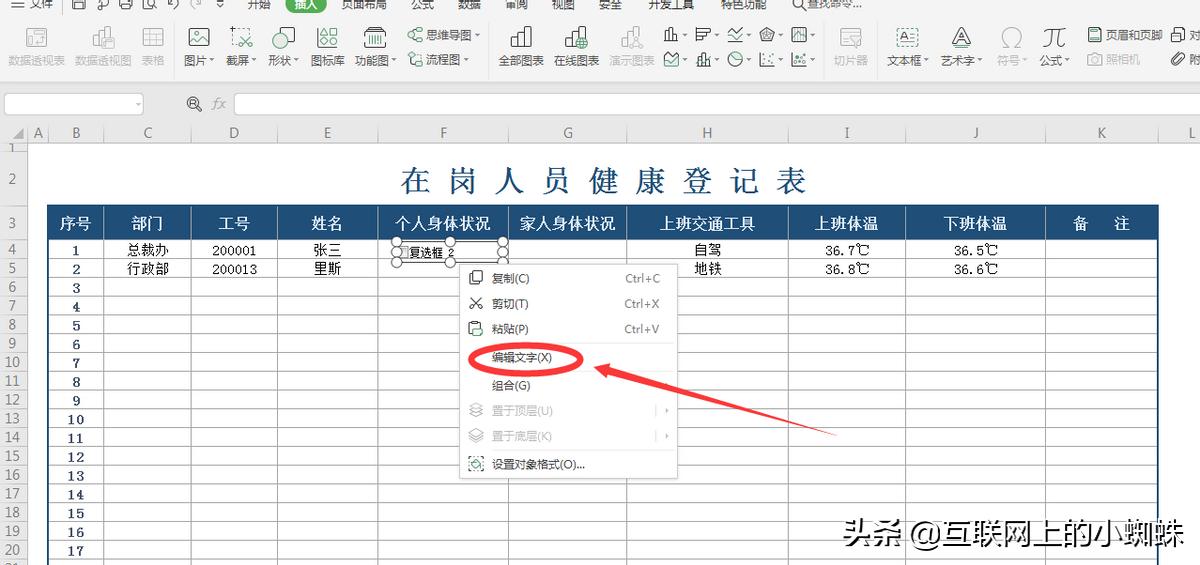
Task: Open the 图标库 icon library
Action: click(x=327, y=46)
